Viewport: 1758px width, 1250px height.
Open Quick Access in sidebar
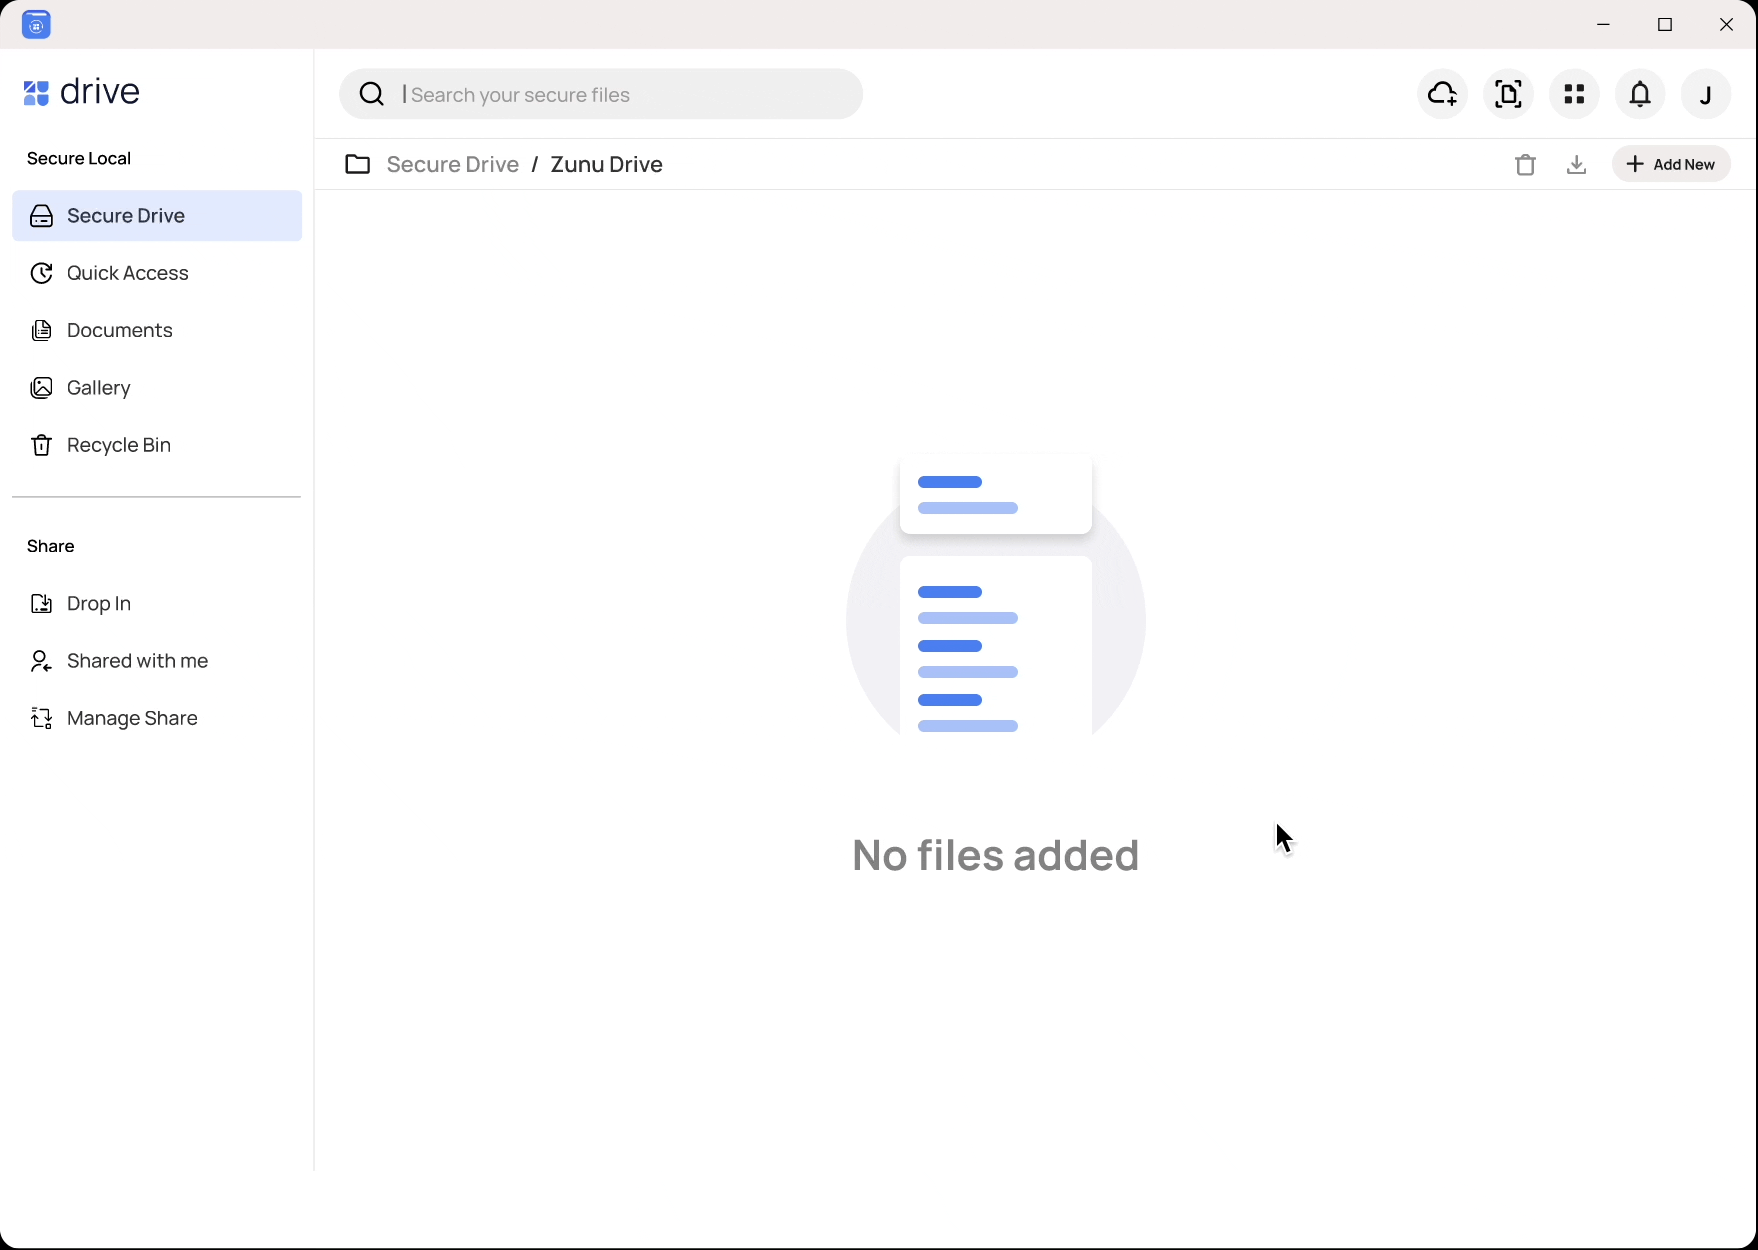(127, 273)
